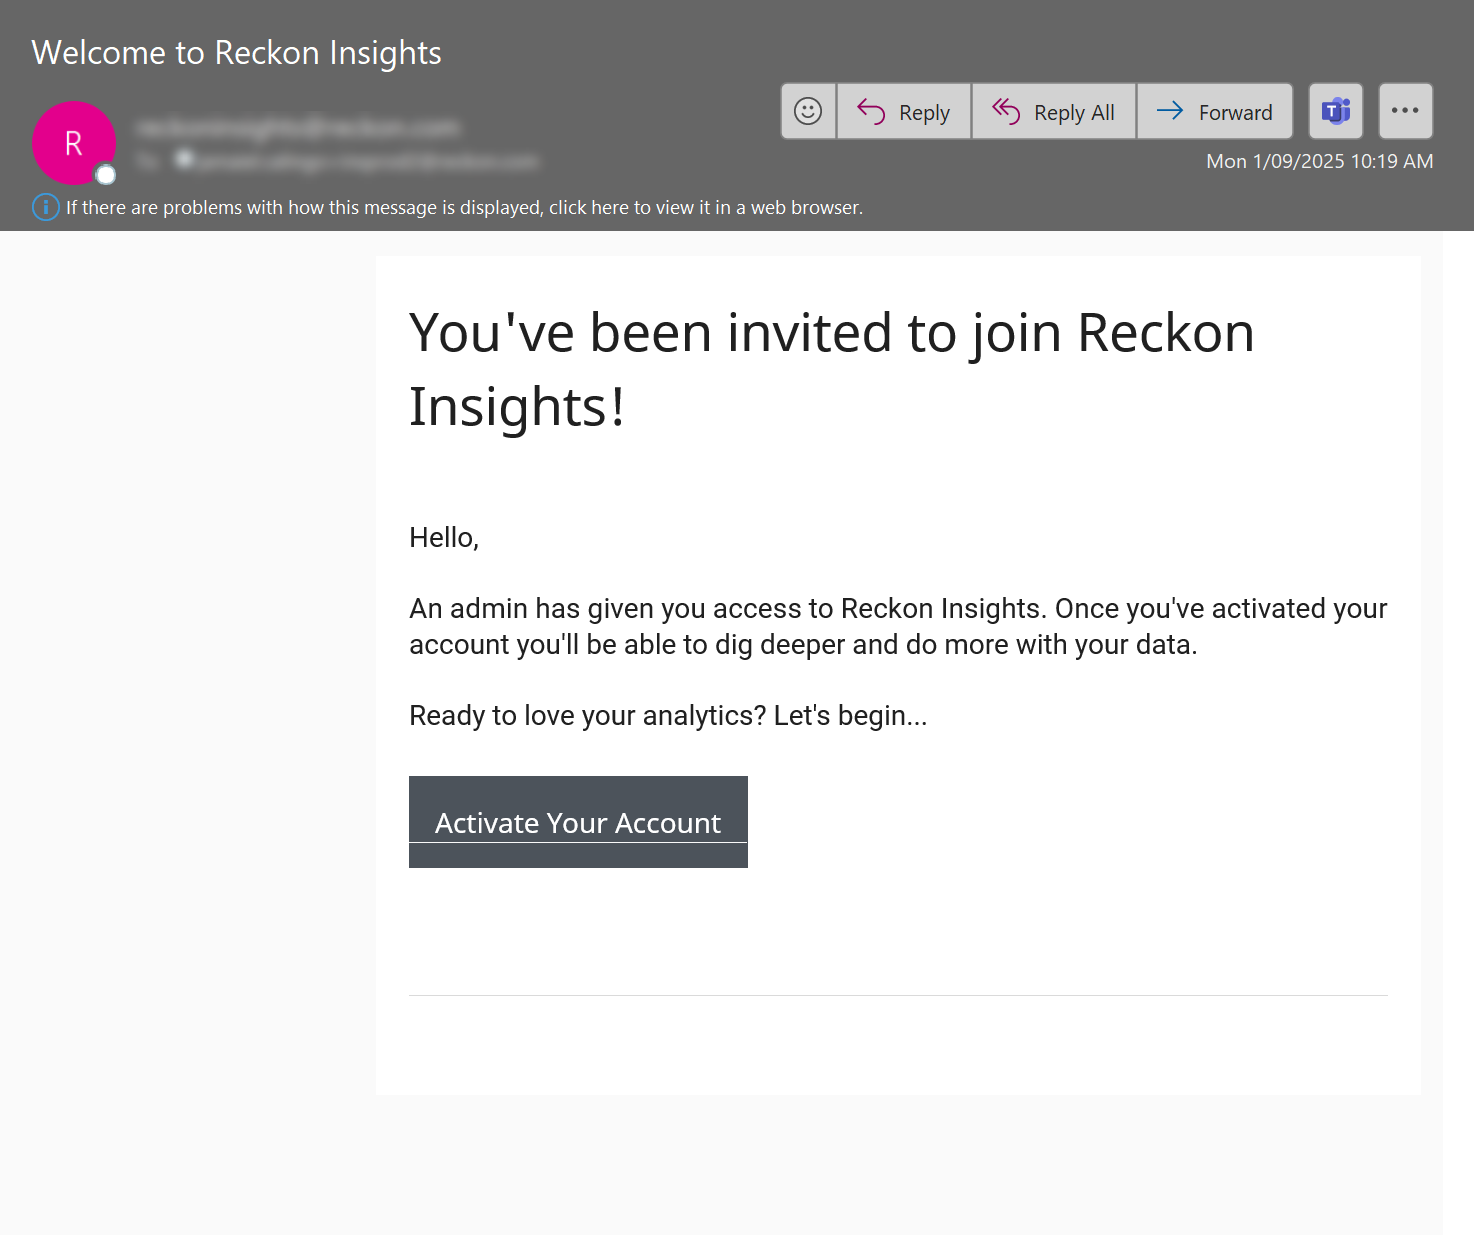The height and width of the screenshot is (1236, 1474).
Task: Click the Forward button label
Action: pos(1235,113)
